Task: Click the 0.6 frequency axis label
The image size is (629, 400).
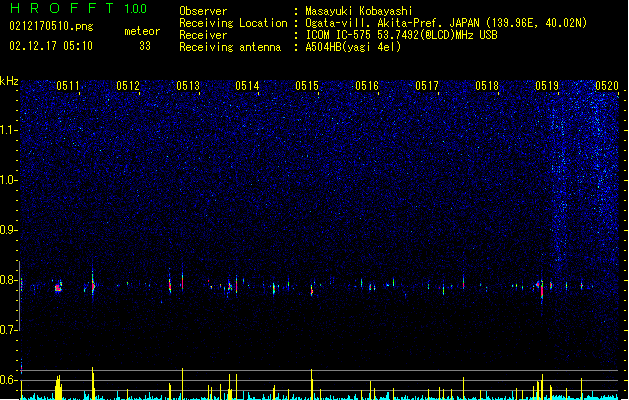Action: pos(9,380)
